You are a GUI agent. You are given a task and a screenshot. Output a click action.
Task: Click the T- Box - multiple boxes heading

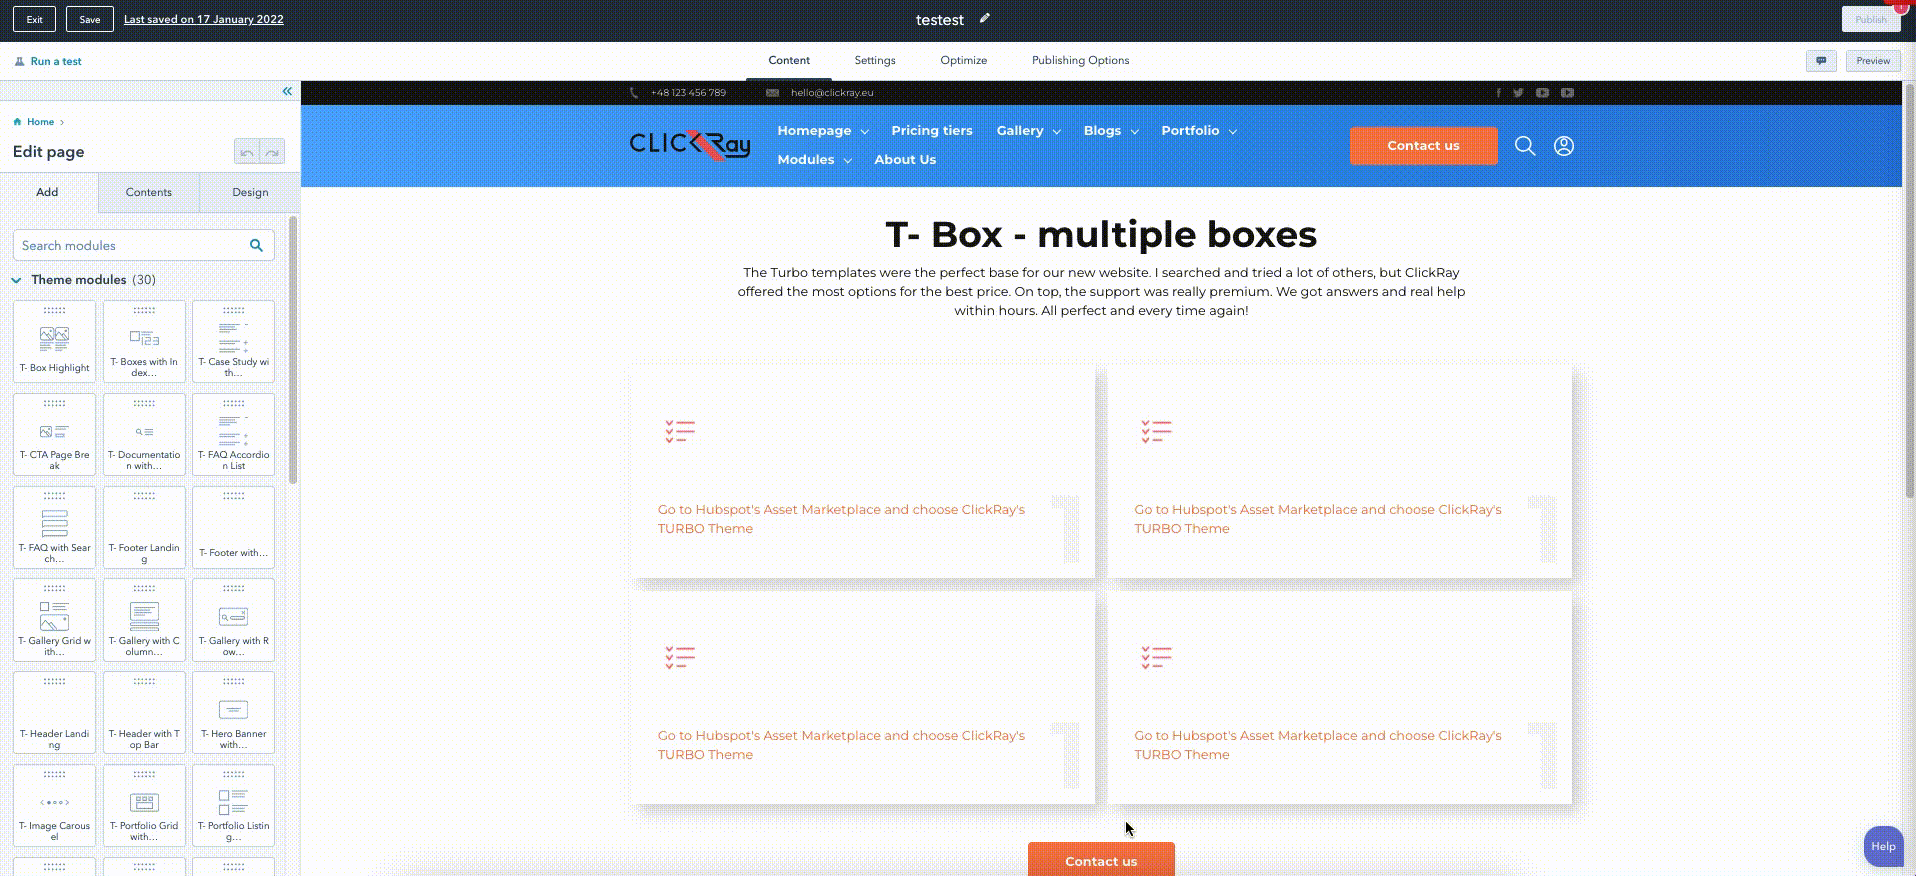(1101, 235)
